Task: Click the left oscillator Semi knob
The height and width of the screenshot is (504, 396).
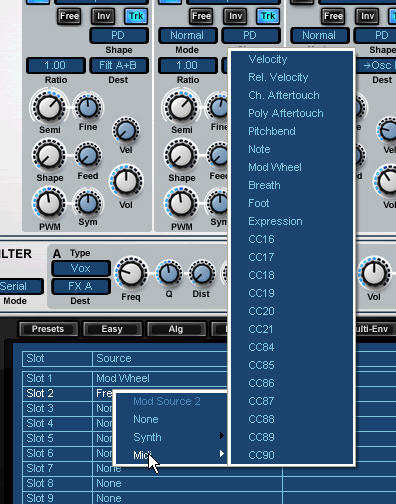Action: 49,108
